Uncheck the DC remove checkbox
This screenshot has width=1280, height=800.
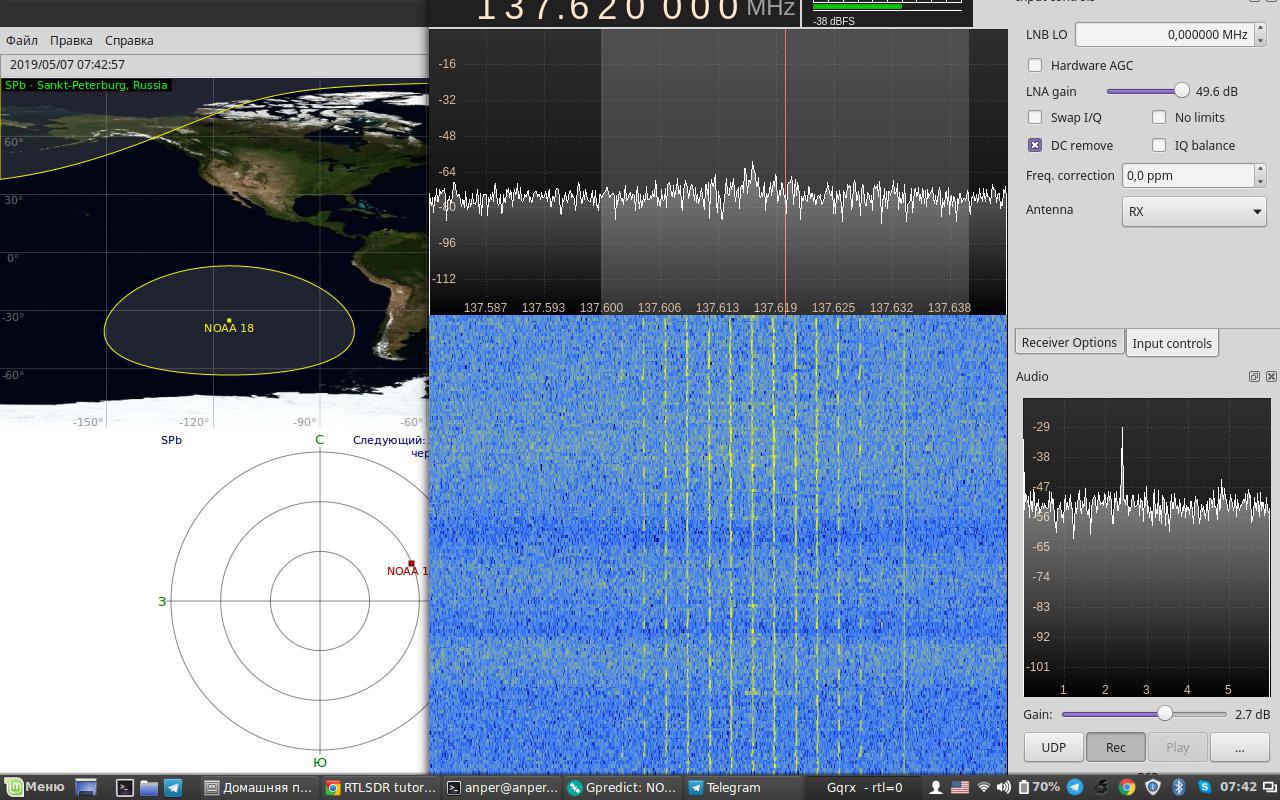coord(1035,145)
